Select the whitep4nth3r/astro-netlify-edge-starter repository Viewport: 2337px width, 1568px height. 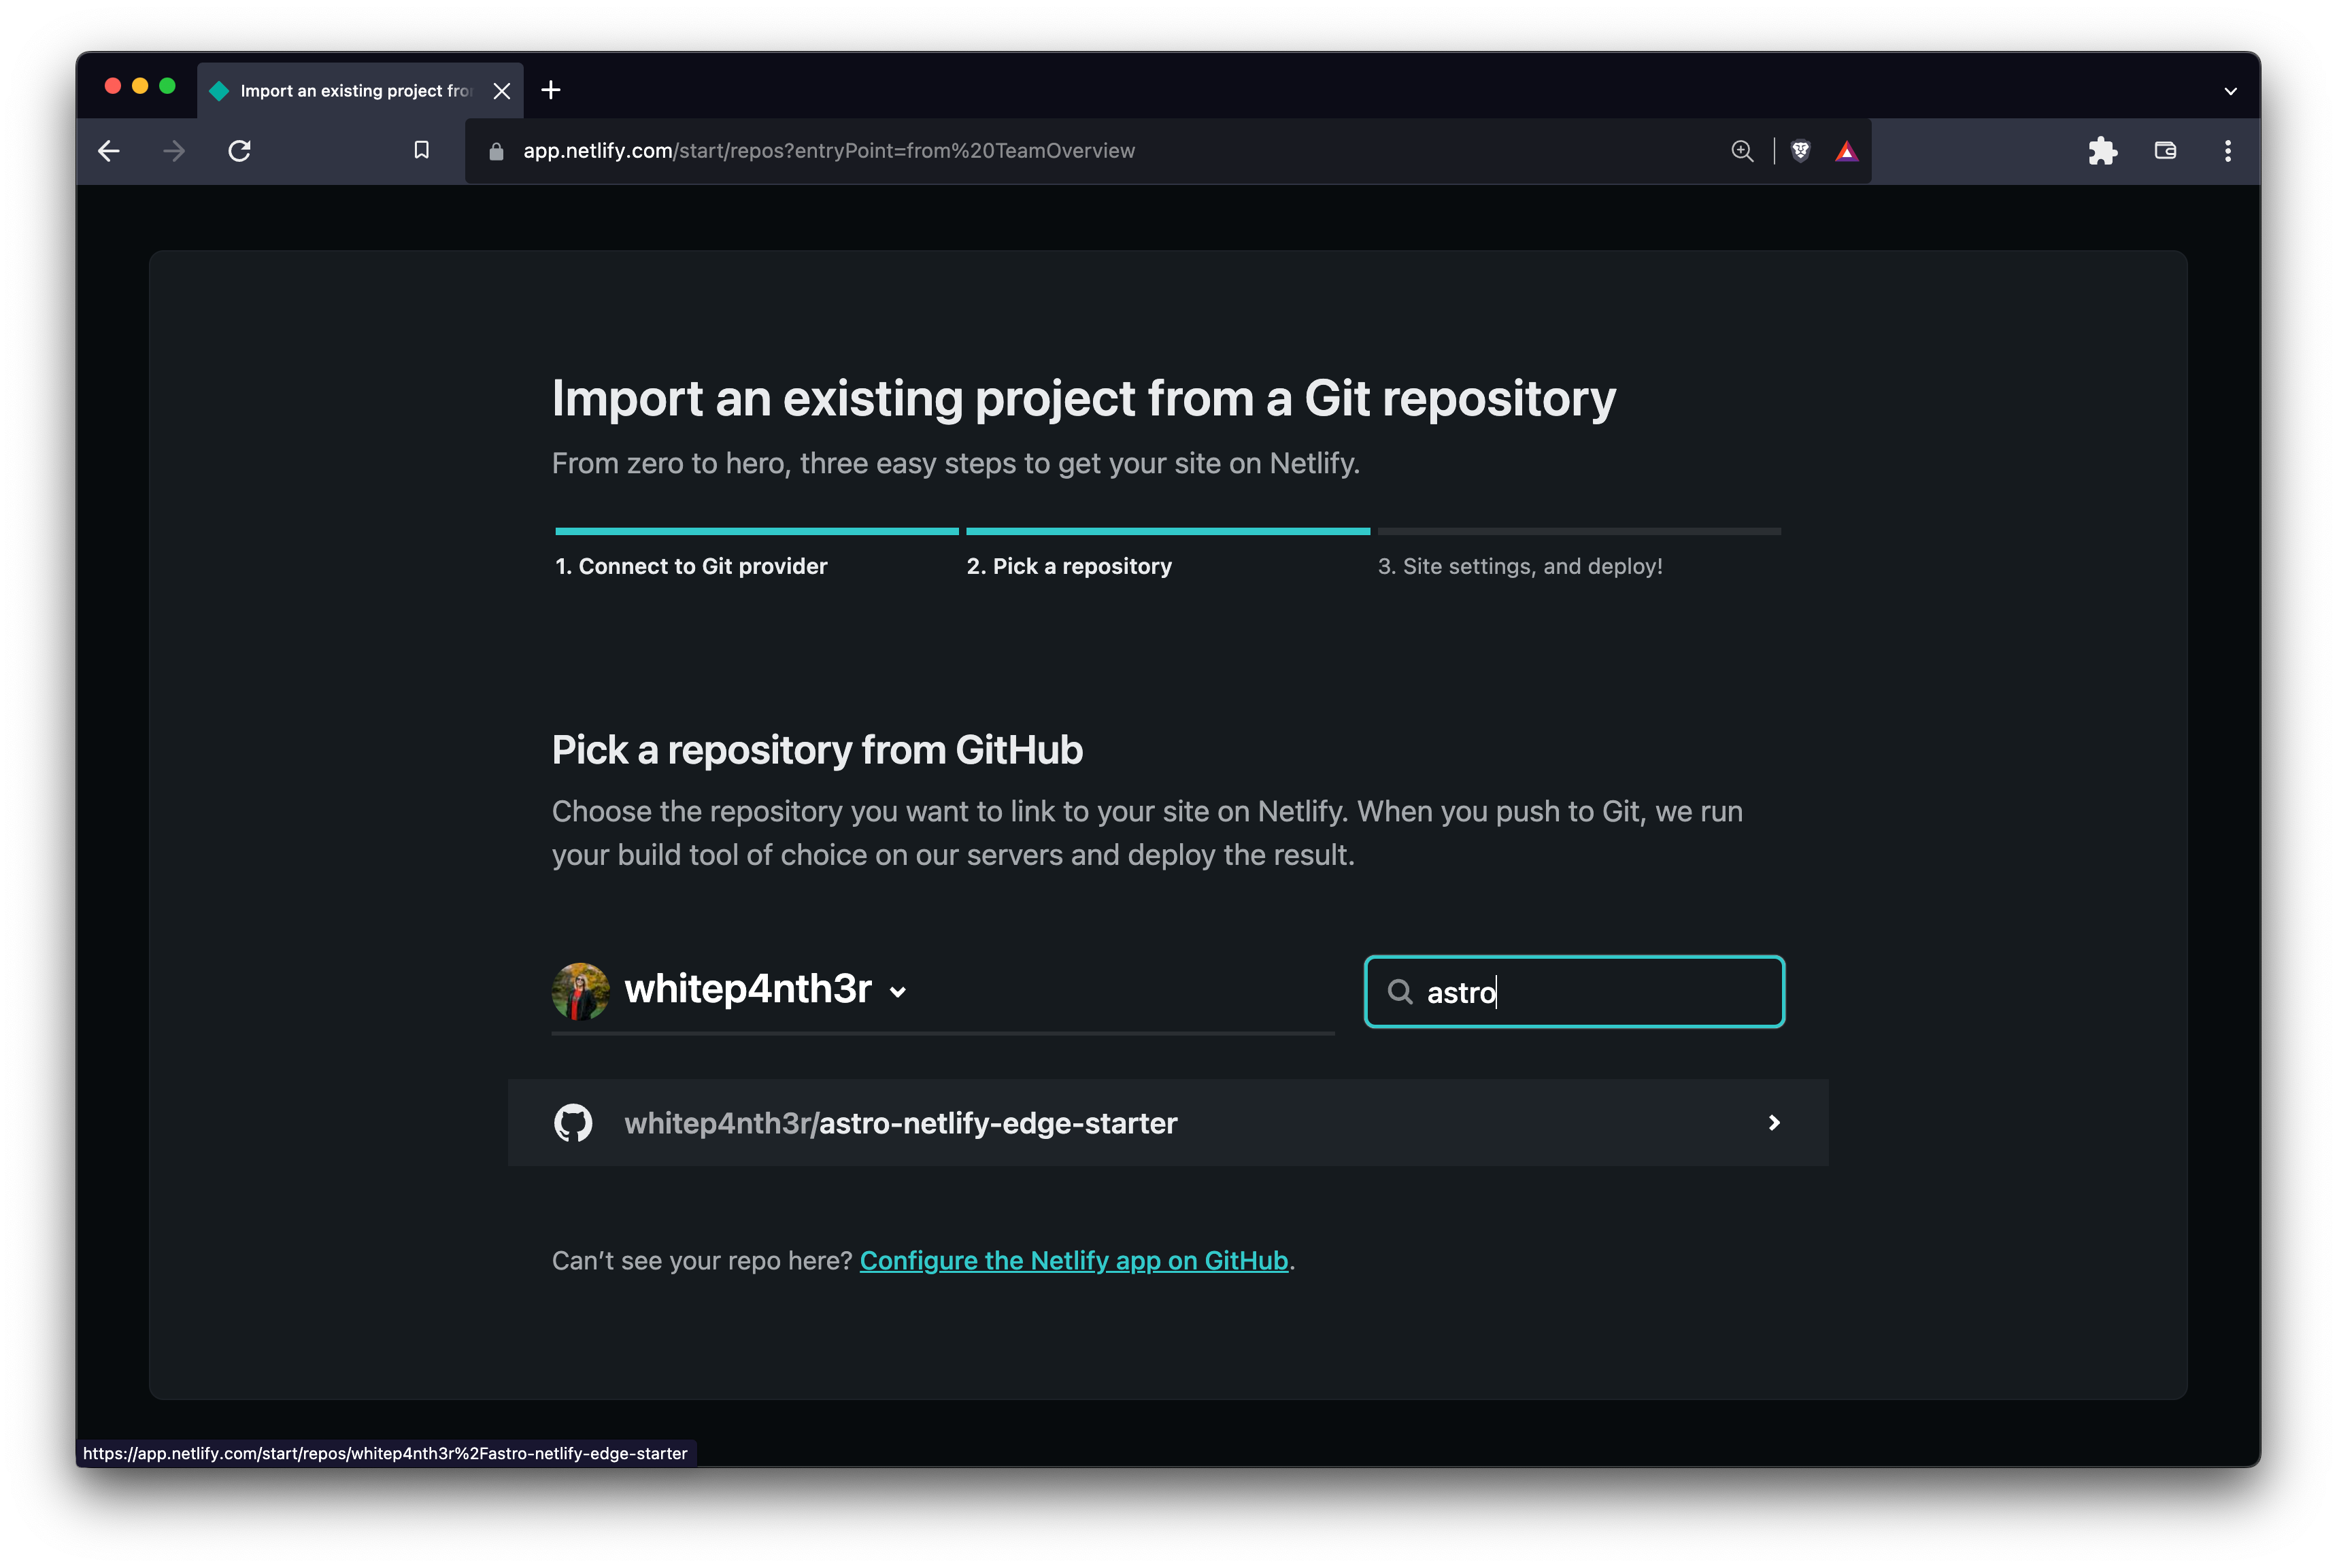pyautogui.click(x=900, y=1123)
